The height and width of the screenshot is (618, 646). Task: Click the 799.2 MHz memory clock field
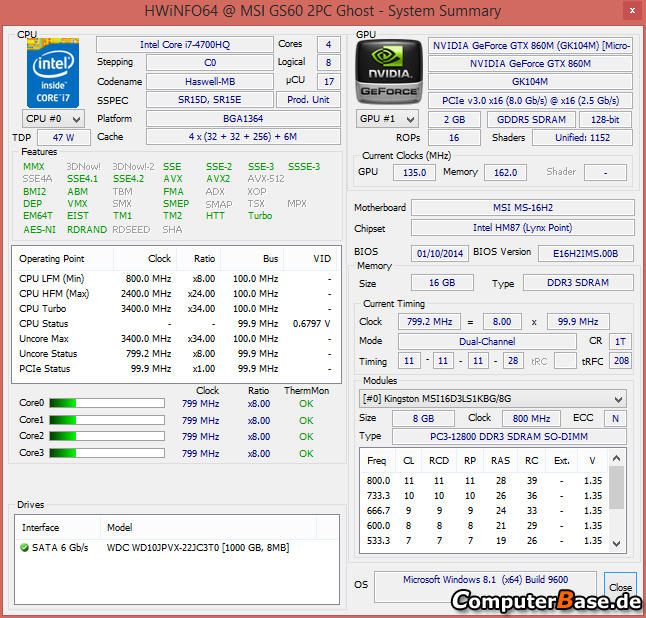[x=429, y=321]
